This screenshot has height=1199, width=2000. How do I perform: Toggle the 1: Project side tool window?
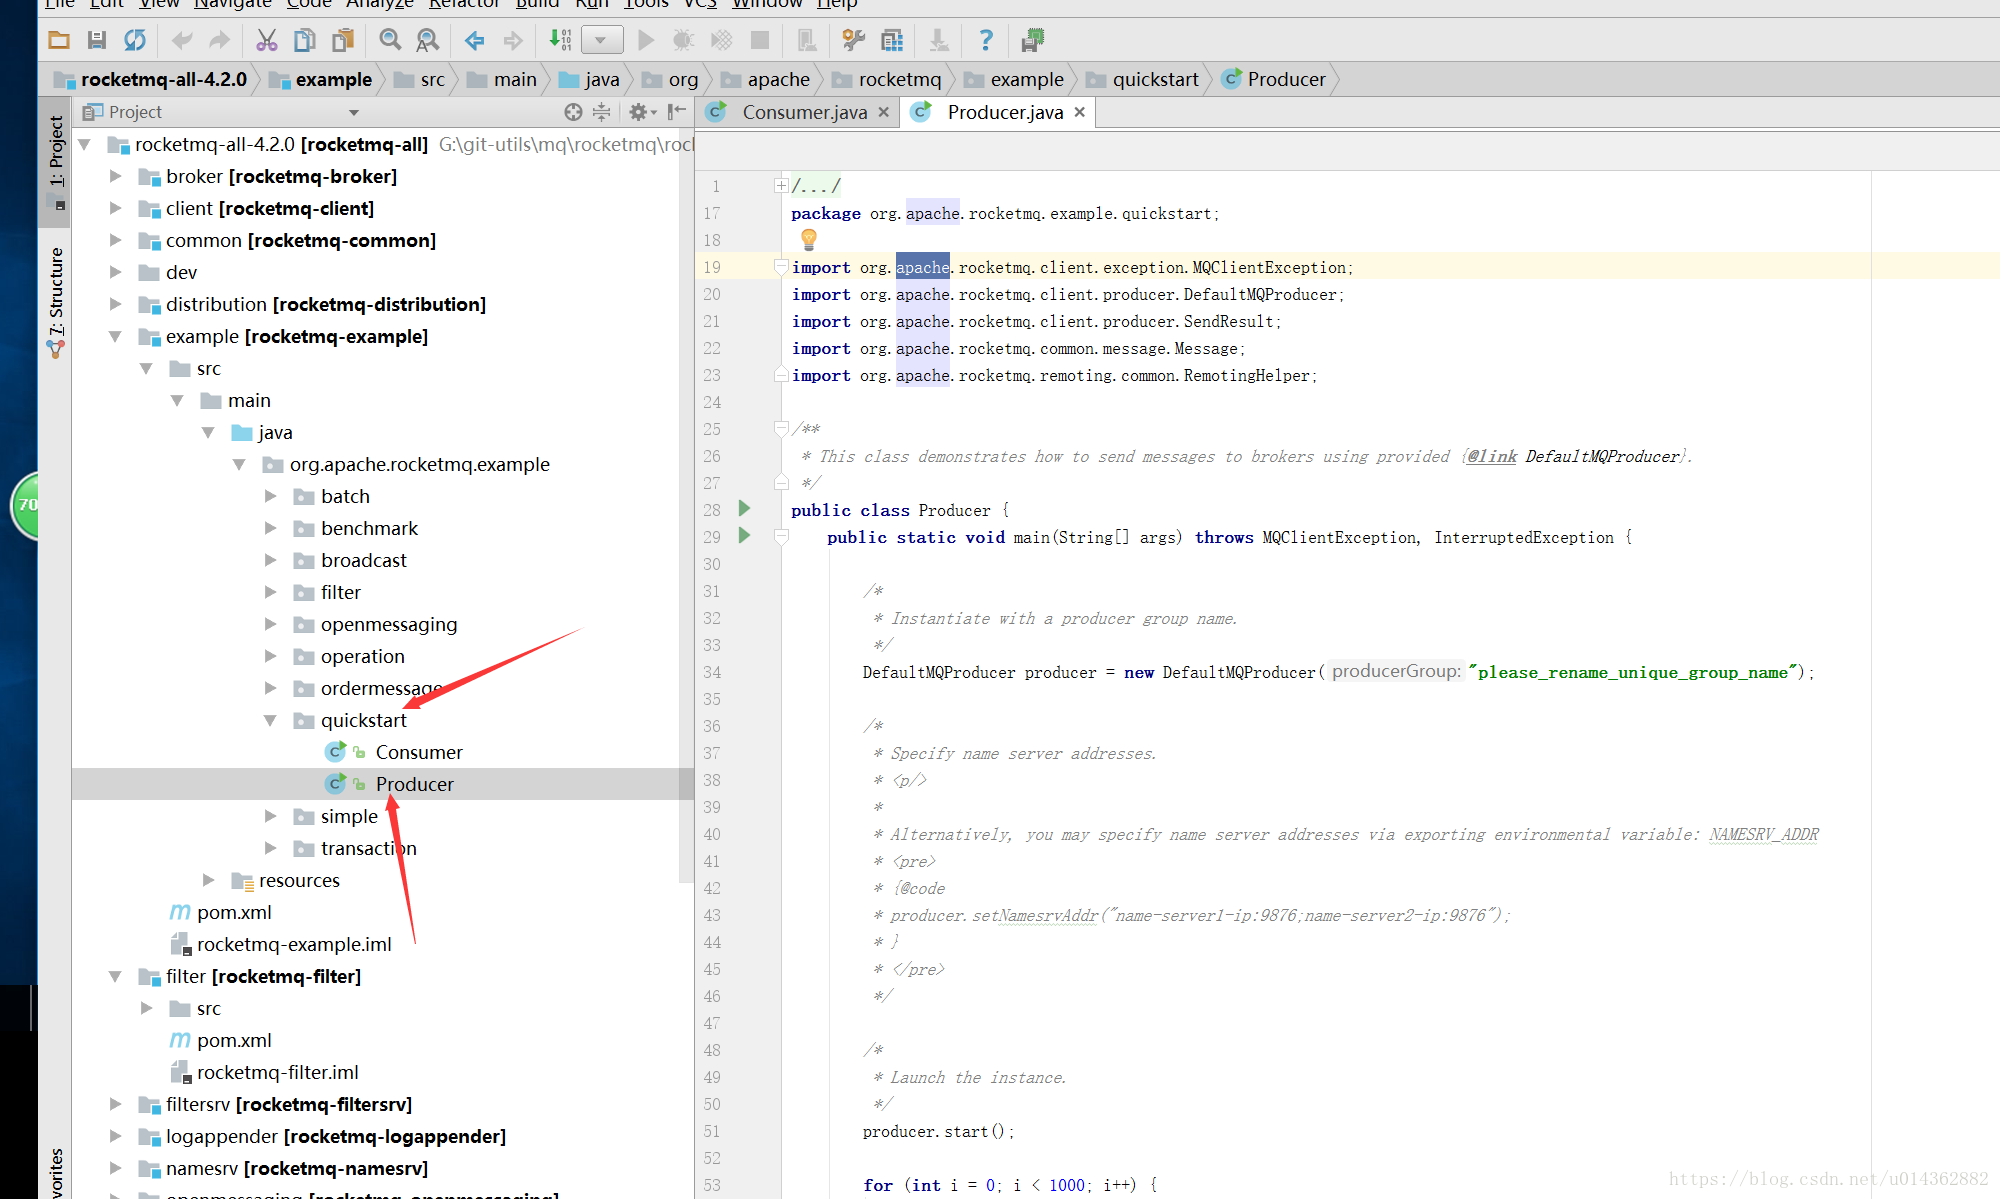tap(56, 150)
